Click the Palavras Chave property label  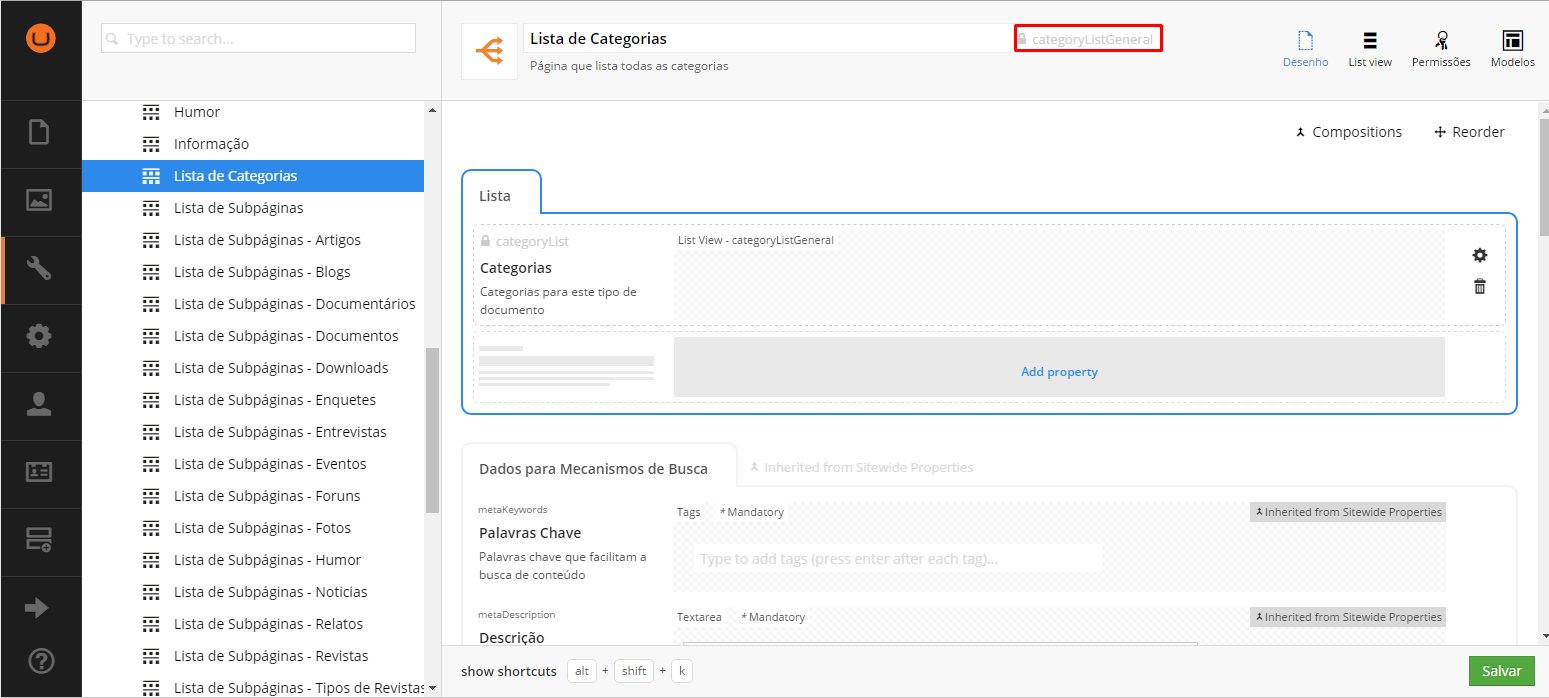point(530,533)
